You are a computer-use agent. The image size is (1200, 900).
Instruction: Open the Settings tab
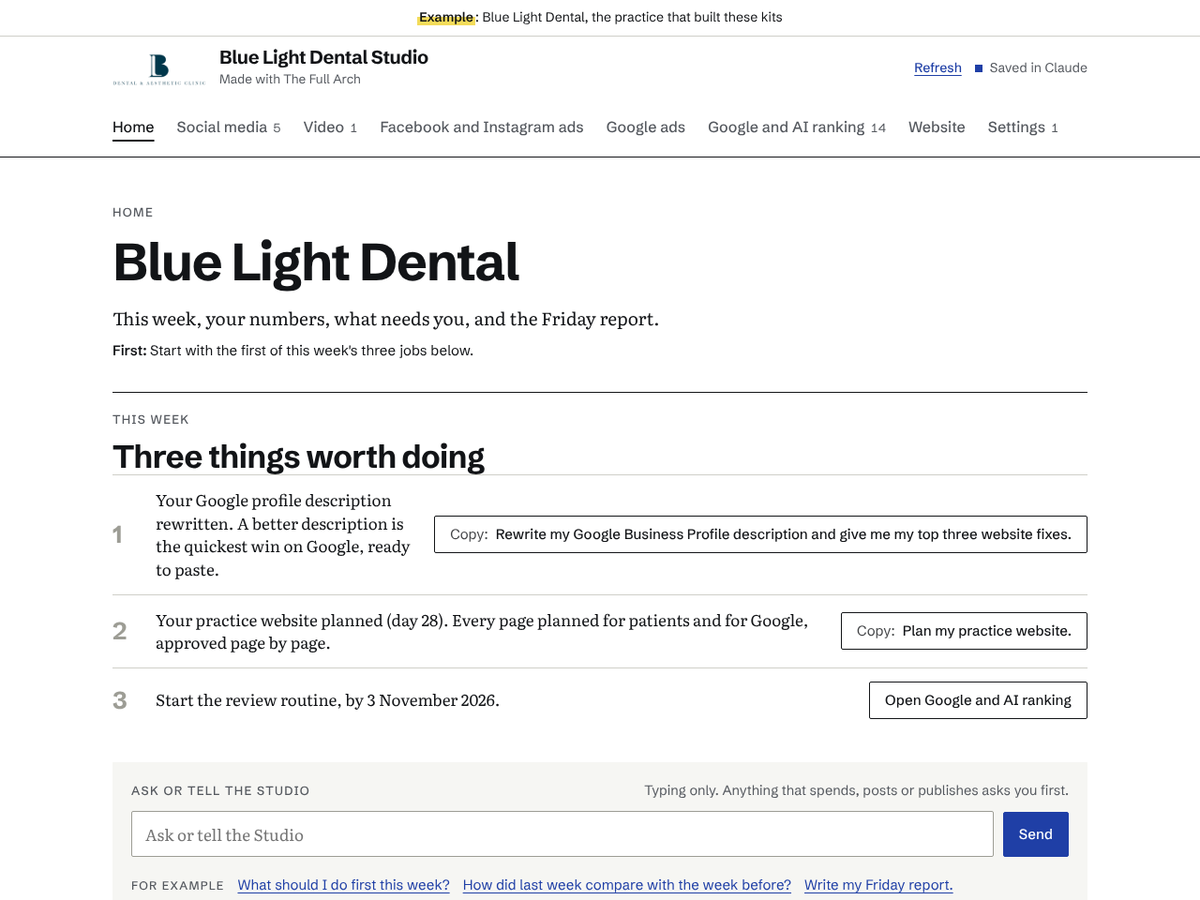[x=1023, y=127]
